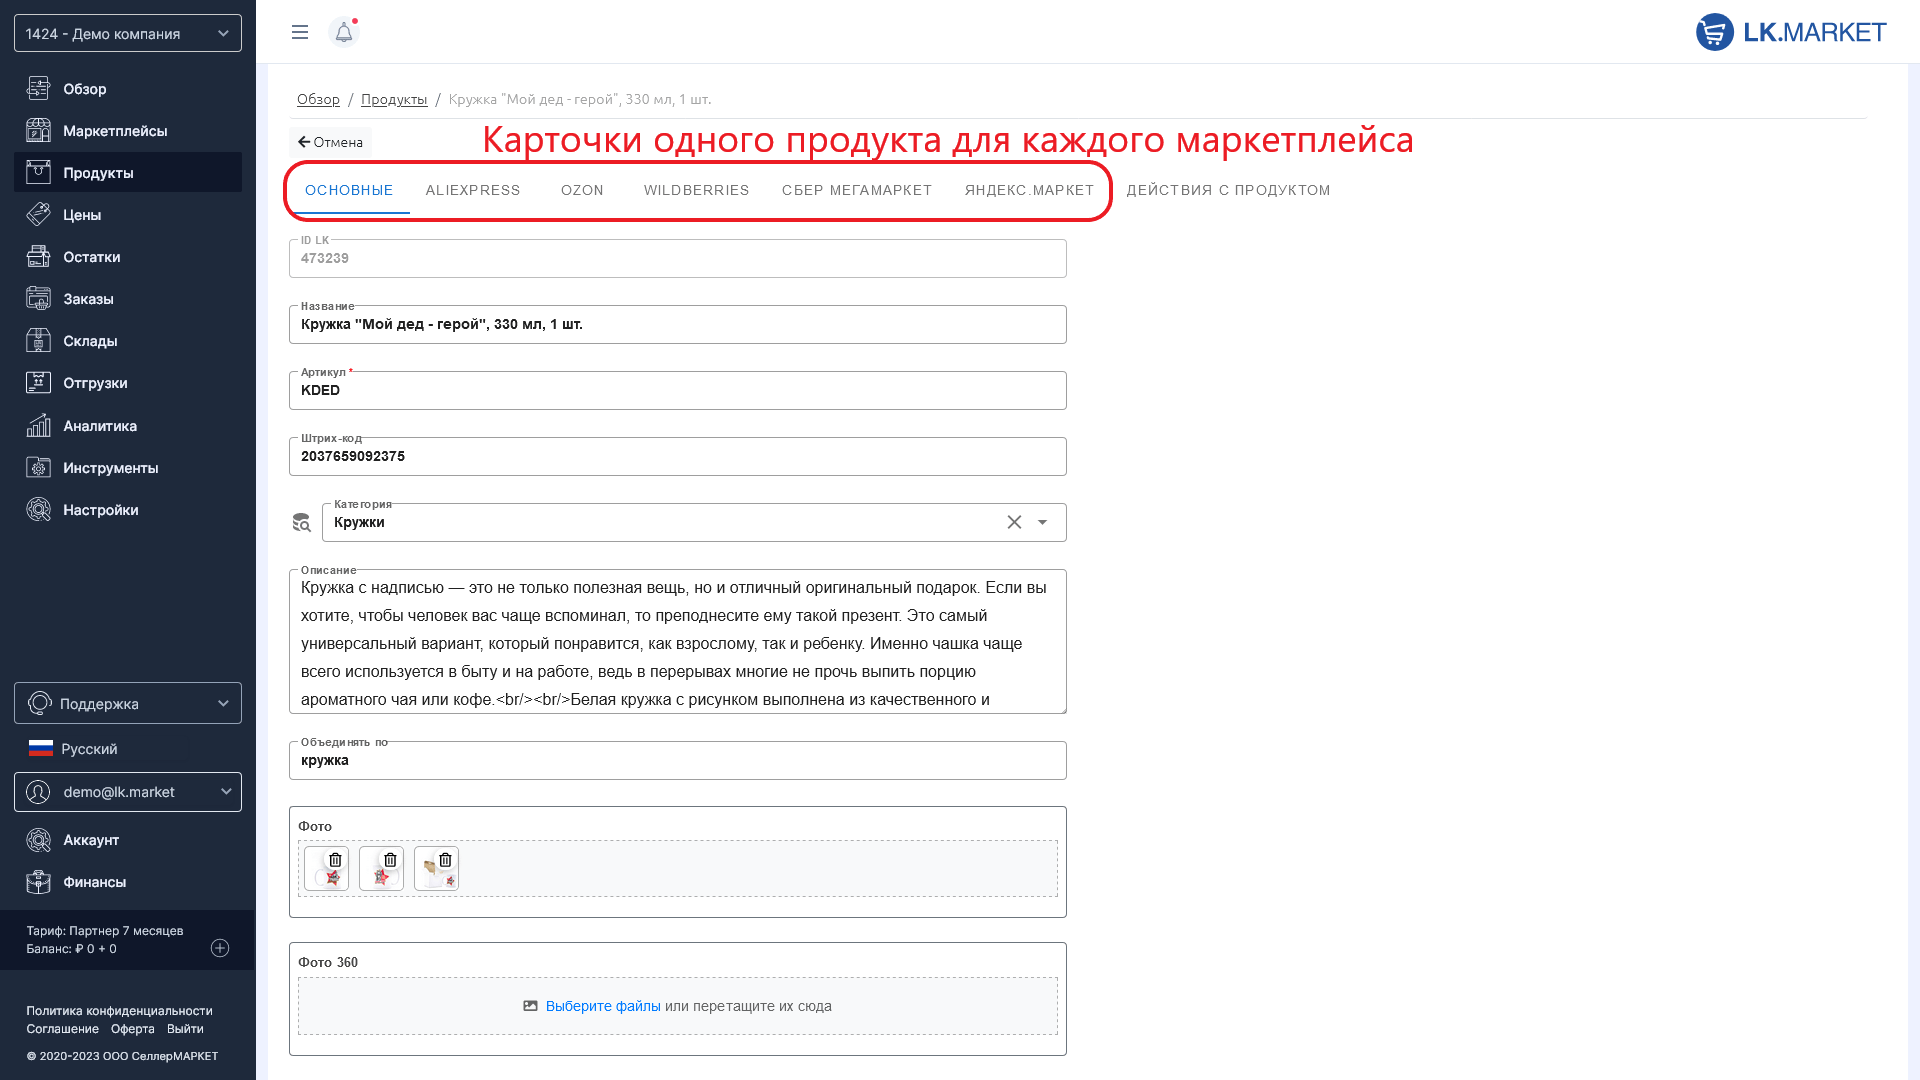The width and height of the screenshot is (1920, 1080).
Task: Switch to the Ozon tab
Action: click(582, 190)
